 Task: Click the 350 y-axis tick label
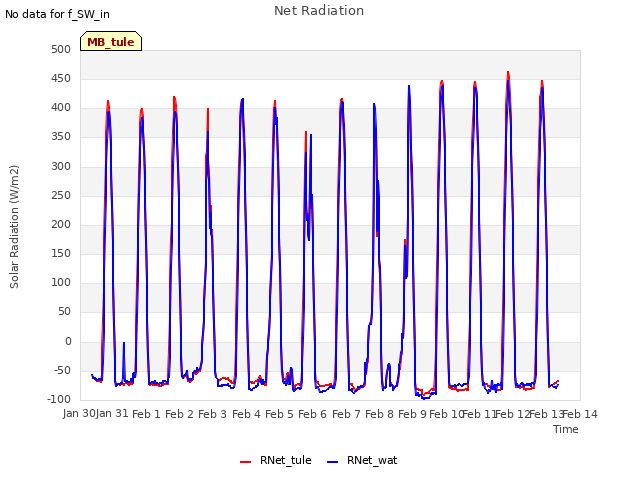[x=61, y=137]
